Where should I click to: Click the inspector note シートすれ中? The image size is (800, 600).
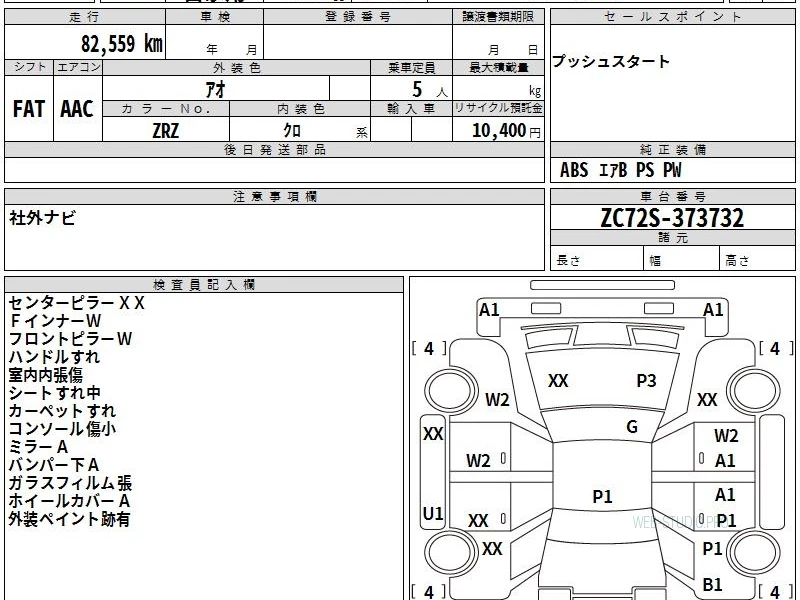coord(55,393)
